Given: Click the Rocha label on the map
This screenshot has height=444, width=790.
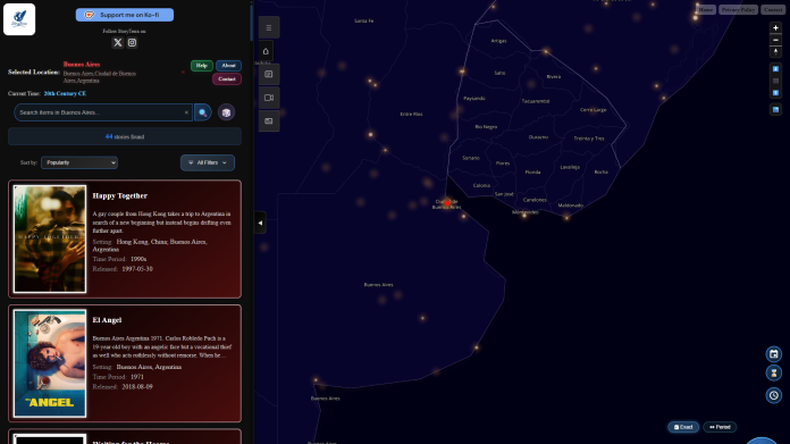Looking at the screenshot, I should click(x=601, y=172).
